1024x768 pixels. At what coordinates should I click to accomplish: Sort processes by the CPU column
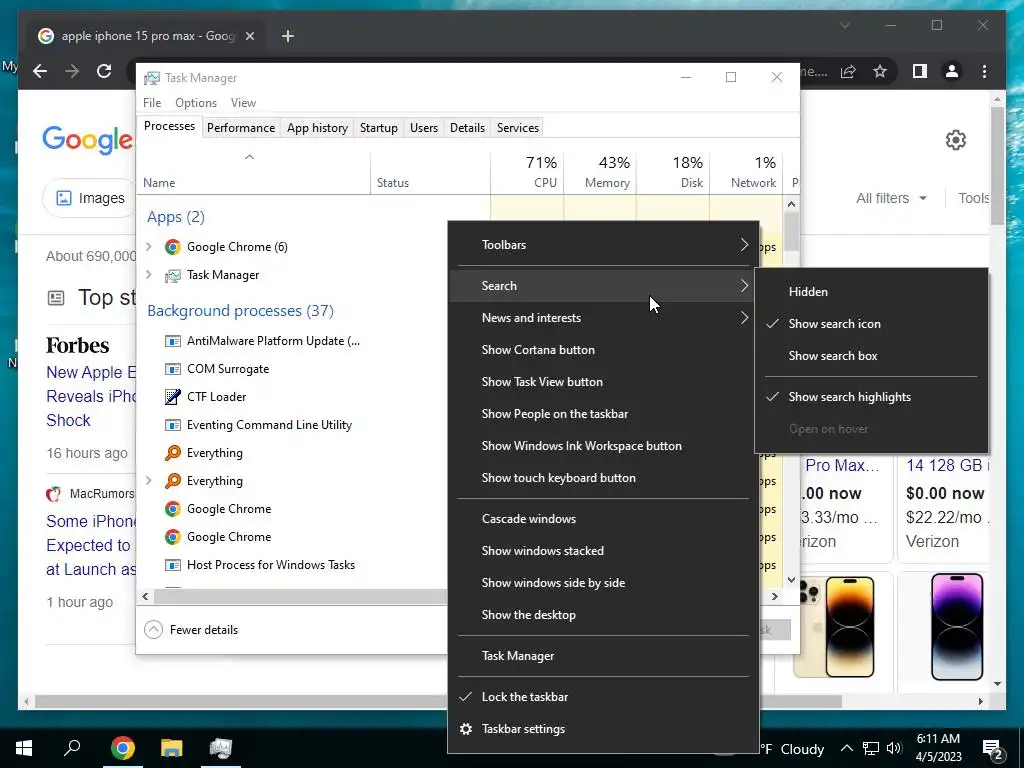[x=527, y=173]
